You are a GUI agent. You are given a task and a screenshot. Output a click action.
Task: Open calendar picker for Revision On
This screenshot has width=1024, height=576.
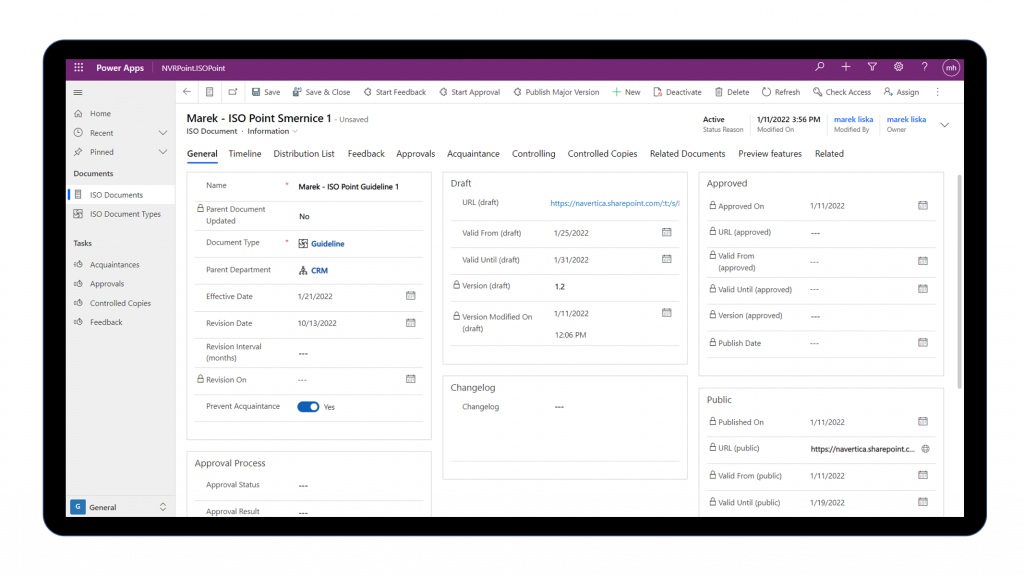411,379
